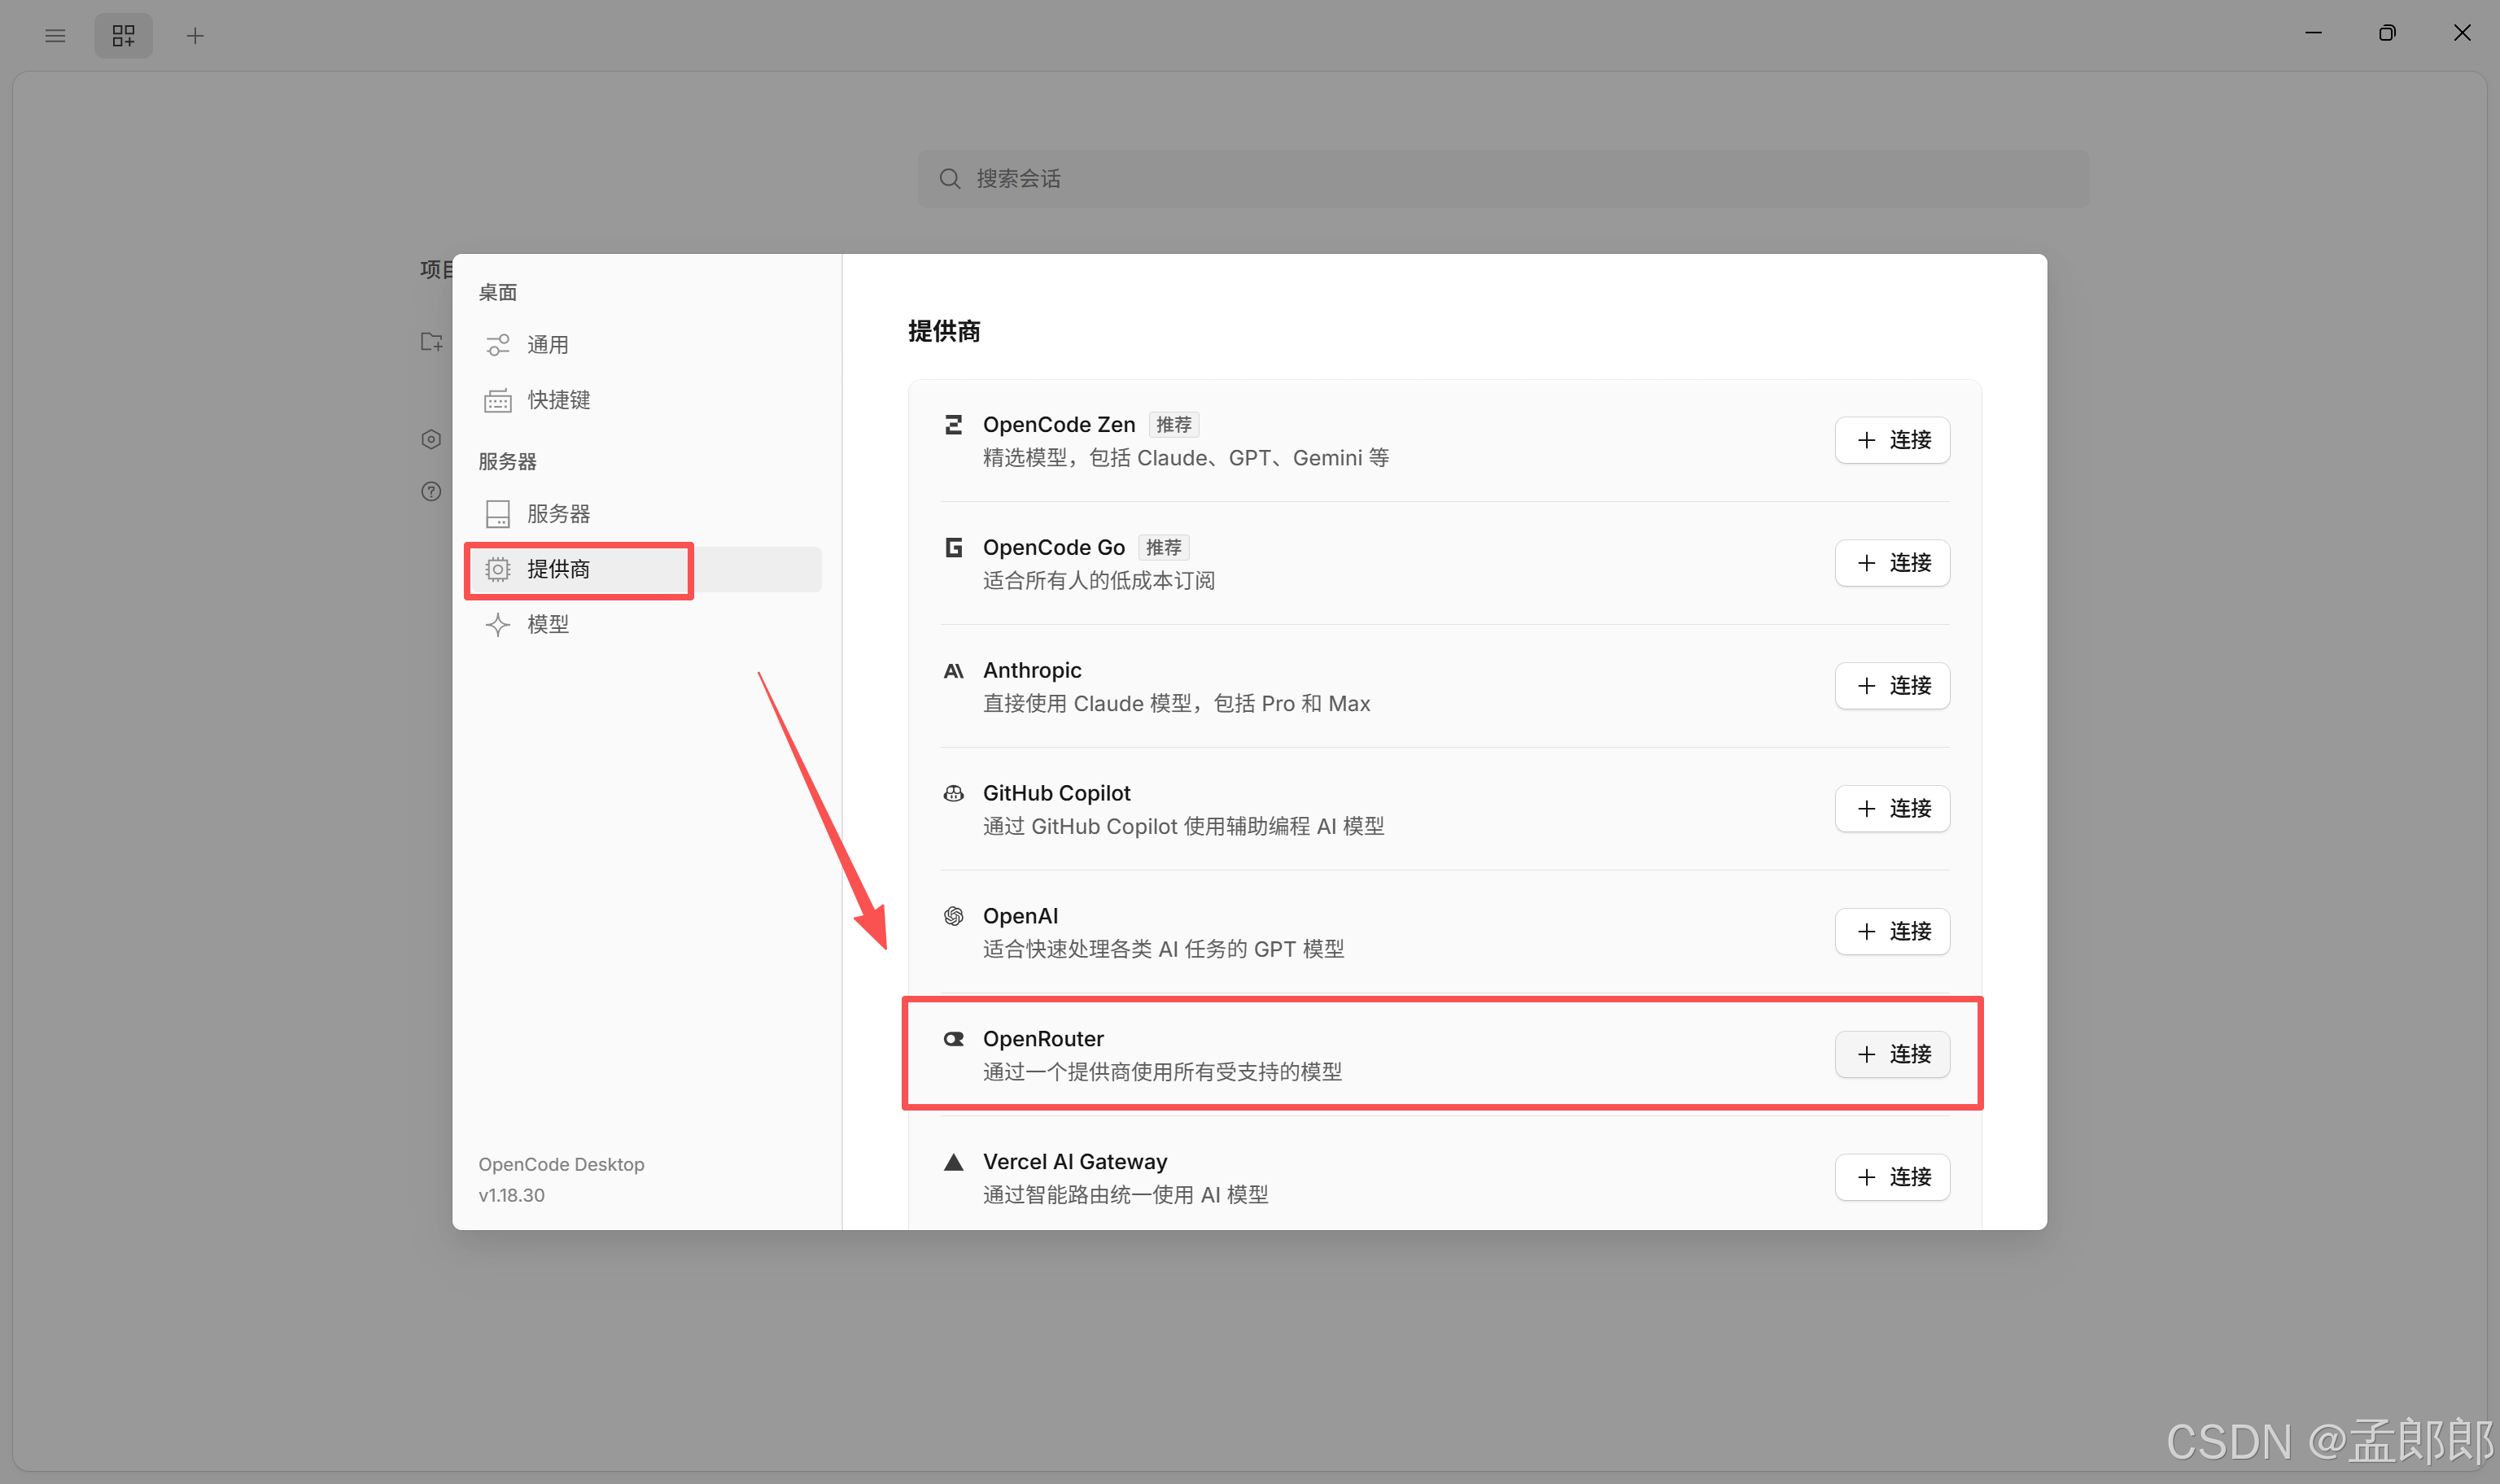Open the hamburger sidebar menu icon
Screen dimensions: 2500x1484
click(x=55, y=36)
